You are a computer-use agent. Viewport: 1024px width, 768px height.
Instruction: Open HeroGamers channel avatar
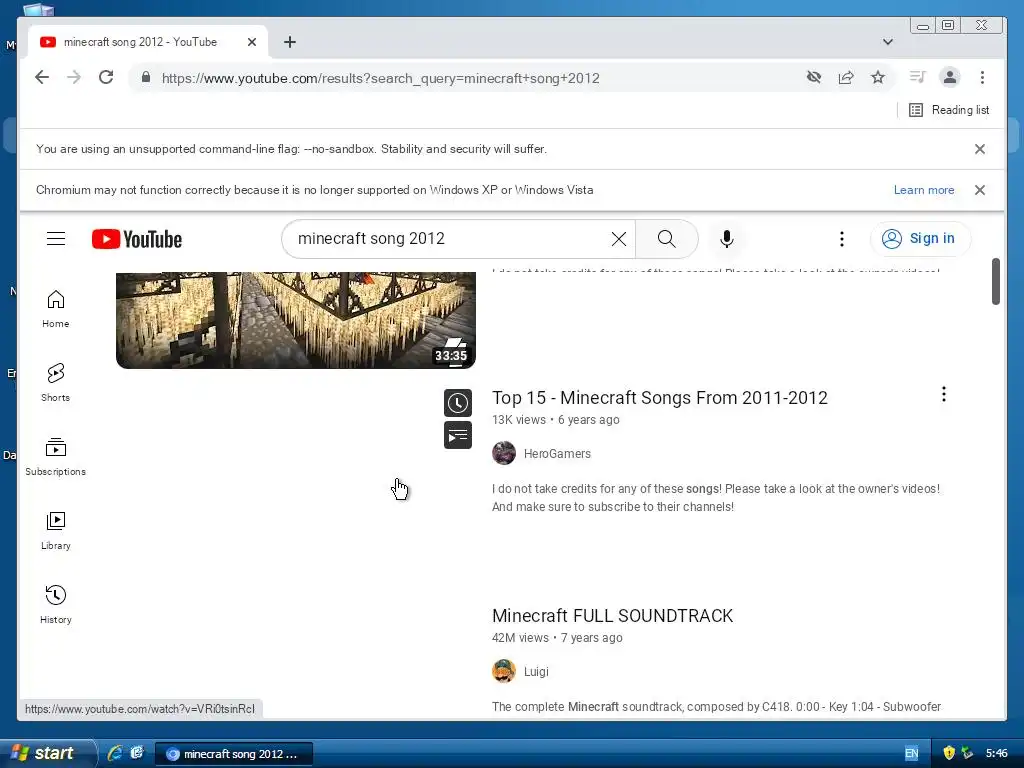[x=504, y=453]
